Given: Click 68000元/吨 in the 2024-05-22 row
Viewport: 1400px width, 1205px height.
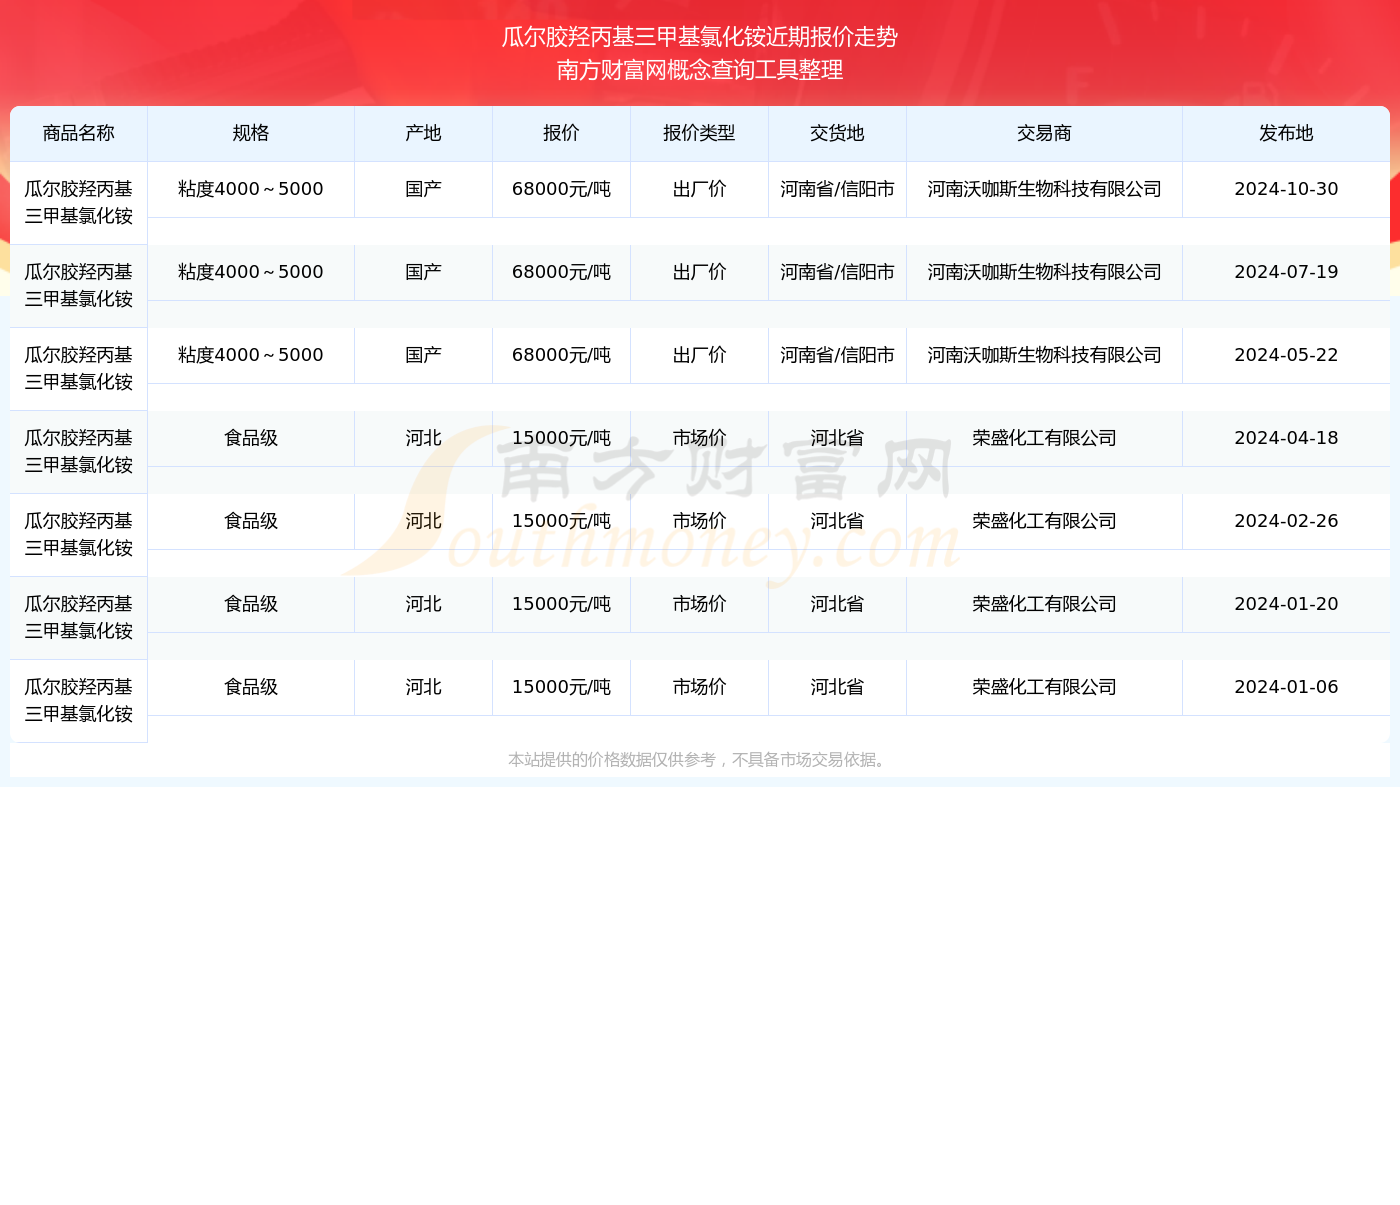Looking at the screenshot, I should 562,355.
